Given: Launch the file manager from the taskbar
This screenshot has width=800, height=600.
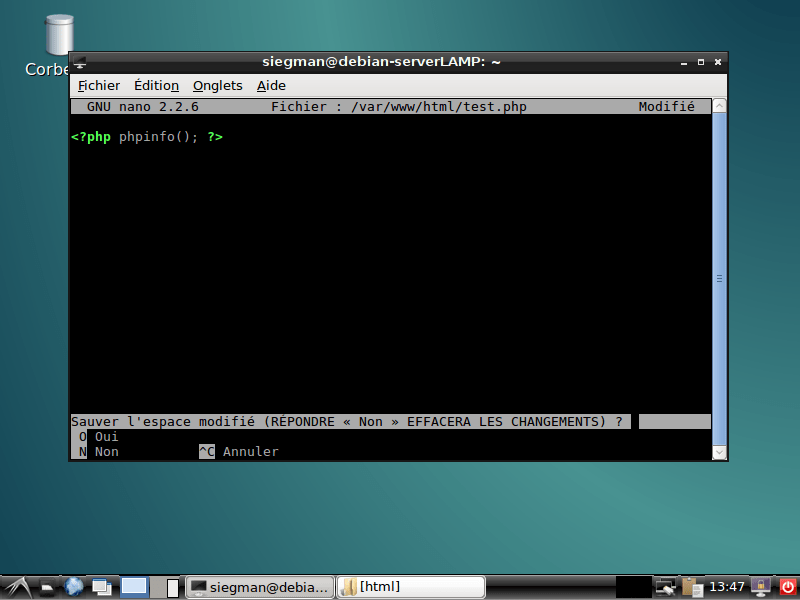Looking at the screenshot, I should (x=47, y=586).
